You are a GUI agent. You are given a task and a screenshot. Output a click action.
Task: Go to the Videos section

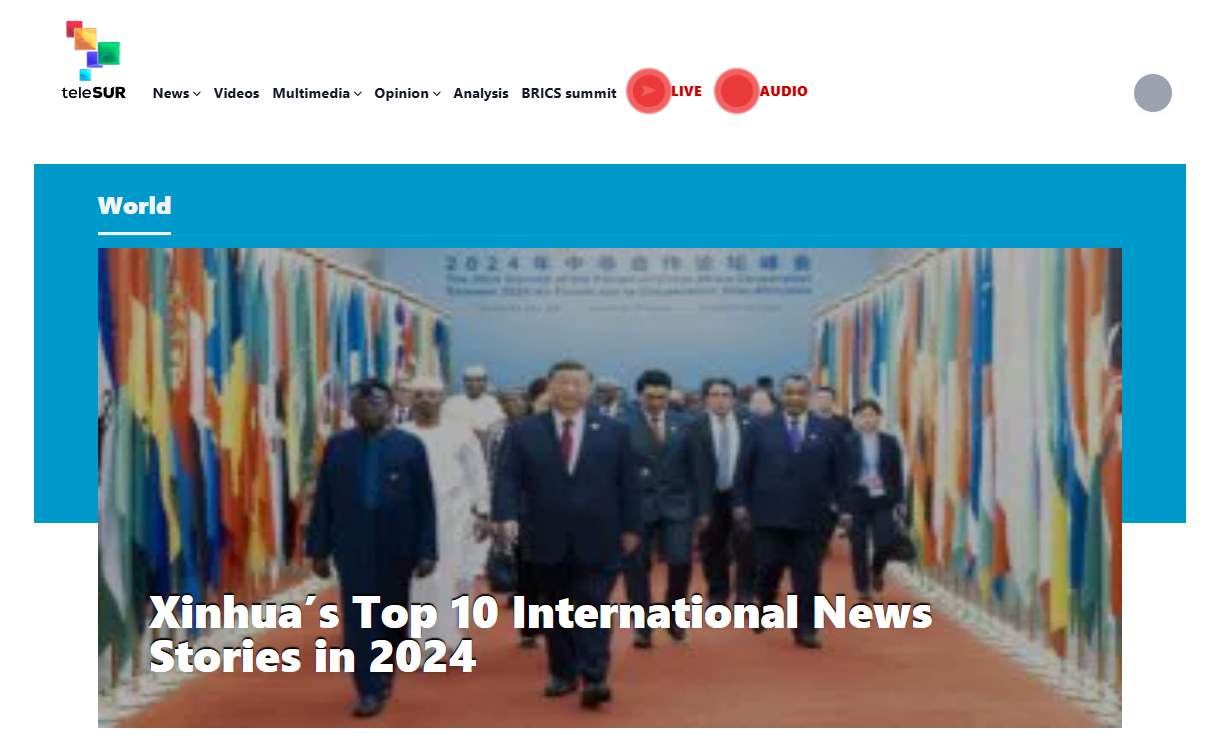pyautogui.click(x=236, y=93)
